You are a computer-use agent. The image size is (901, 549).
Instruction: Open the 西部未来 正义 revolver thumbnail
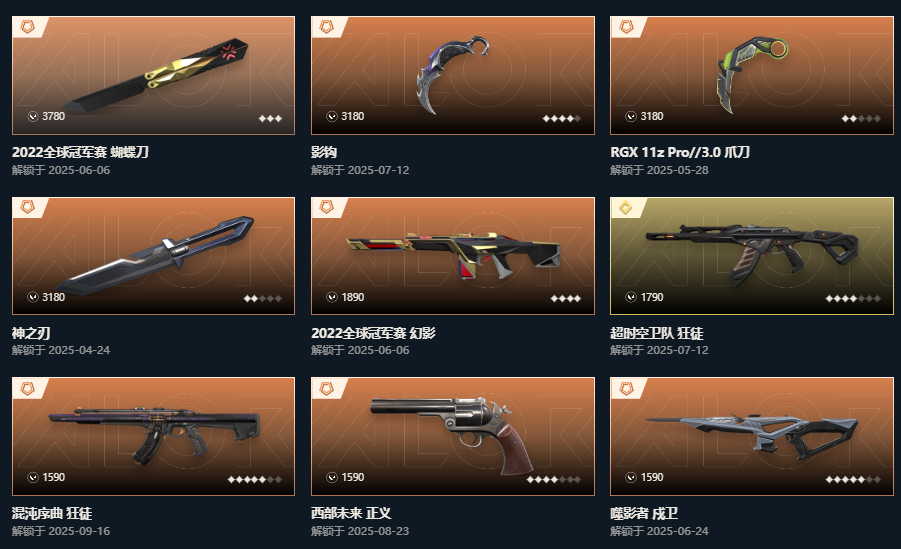pos(453,436)
